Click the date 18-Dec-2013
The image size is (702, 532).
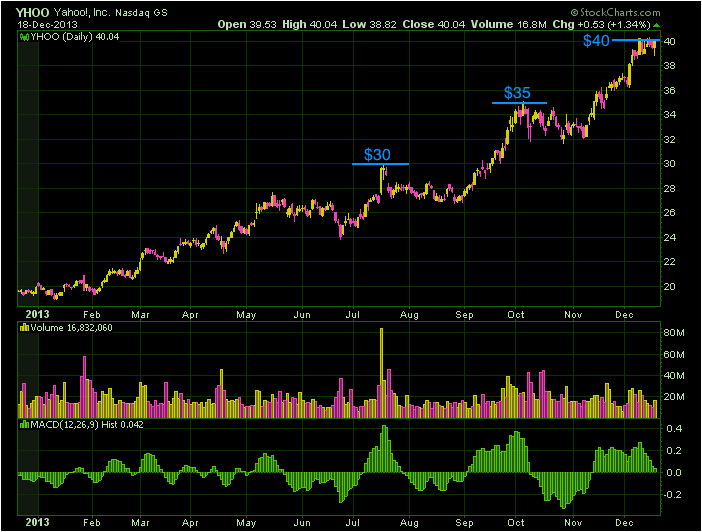47,25
